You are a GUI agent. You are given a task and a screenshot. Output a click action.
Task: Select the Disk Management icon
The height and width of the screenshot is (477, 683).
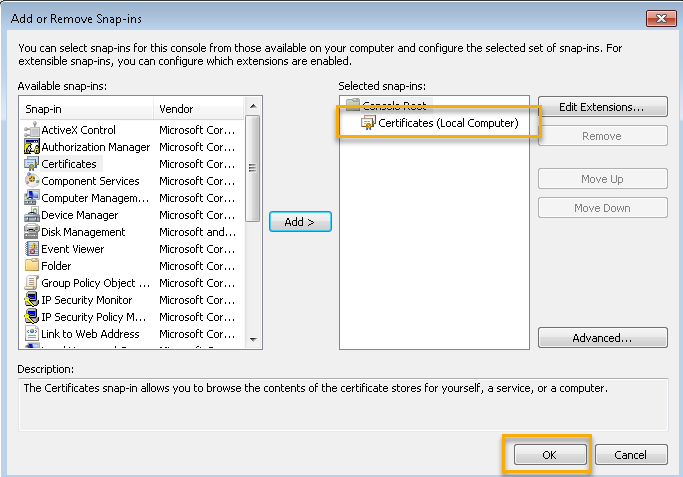(31, 232)
